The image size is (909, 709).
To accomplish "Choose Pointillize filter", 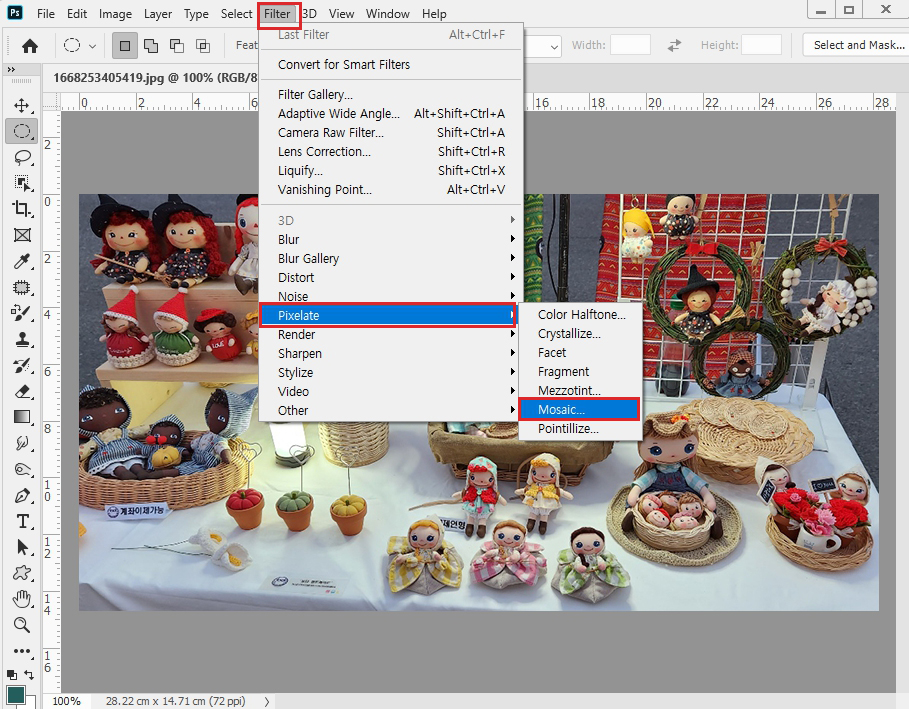I will pyautogui.click(x=580, y=428).
